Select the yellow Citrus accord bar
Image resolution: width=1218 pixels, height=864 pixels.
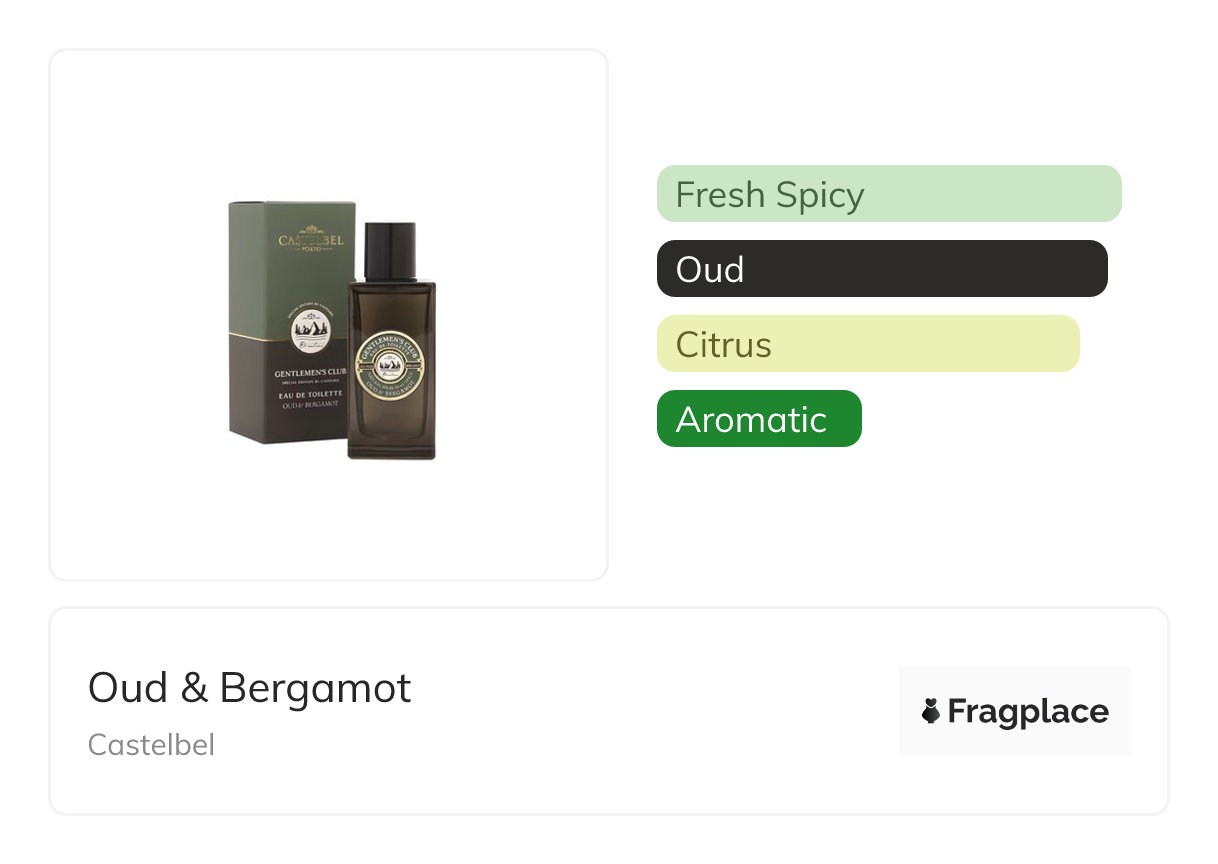(x=867, y=344)
